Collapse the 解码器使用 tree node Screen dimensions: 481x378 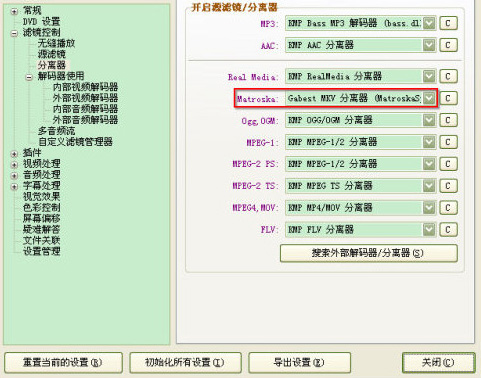click(29, 77)
